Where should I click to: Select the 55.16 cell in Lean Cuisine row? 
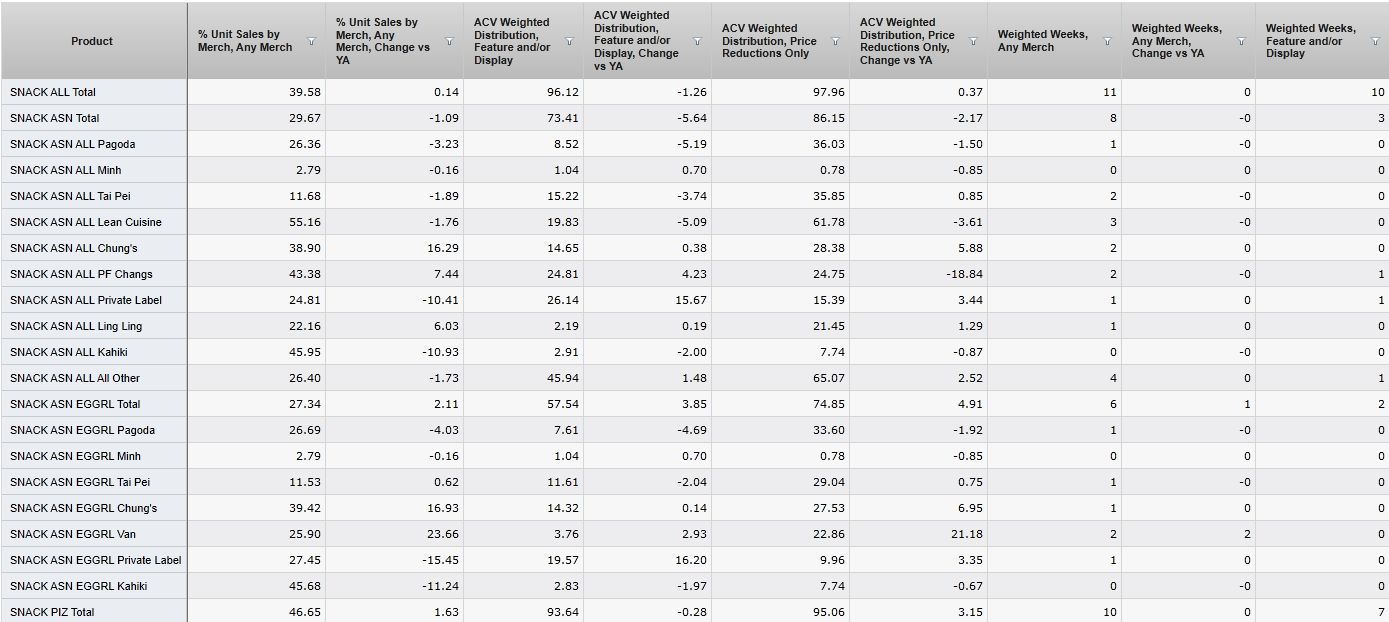coord(305,222)
